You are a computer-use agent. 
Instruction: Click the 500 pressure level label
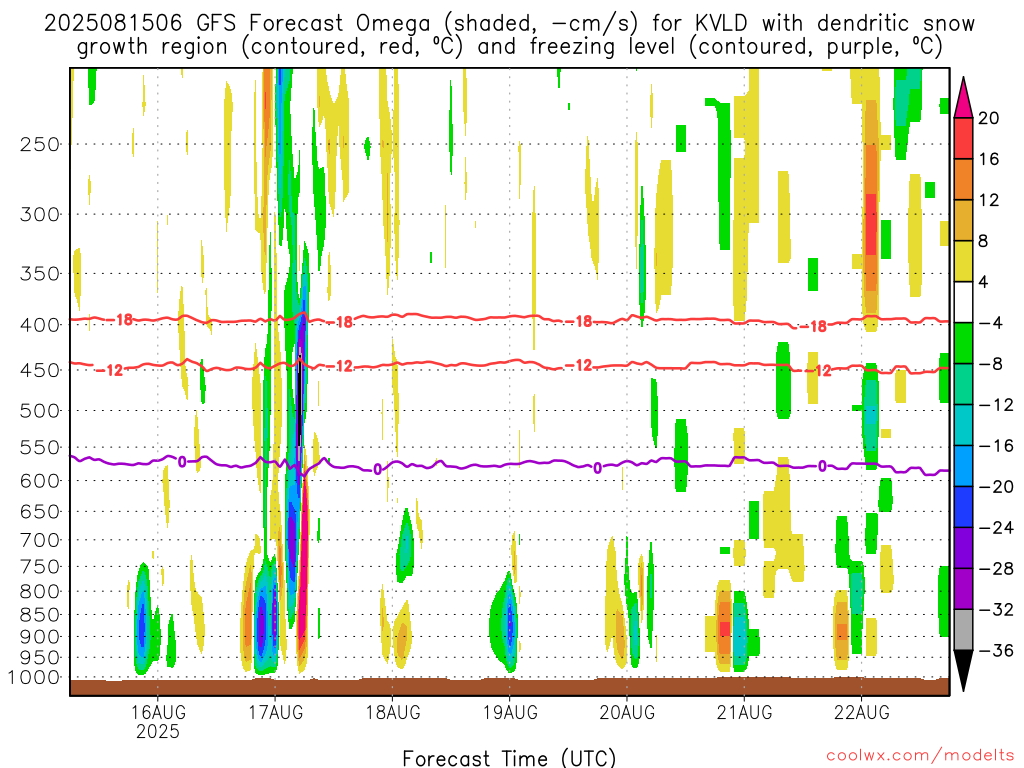pyautogui.click(x=40, y=411)
